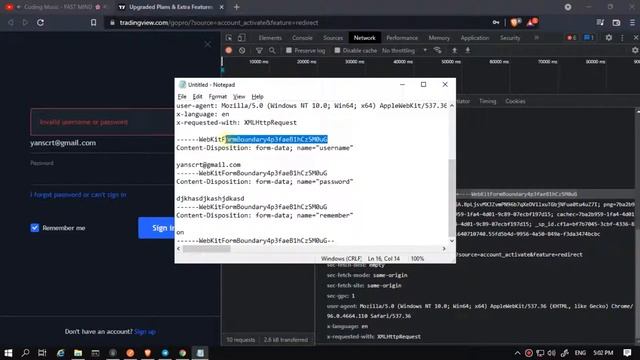Close the Upgraded Plans tab
Image resolution: width=640 pixels, height=360 pixels.
pyautogui.click(x=222, y=7)
